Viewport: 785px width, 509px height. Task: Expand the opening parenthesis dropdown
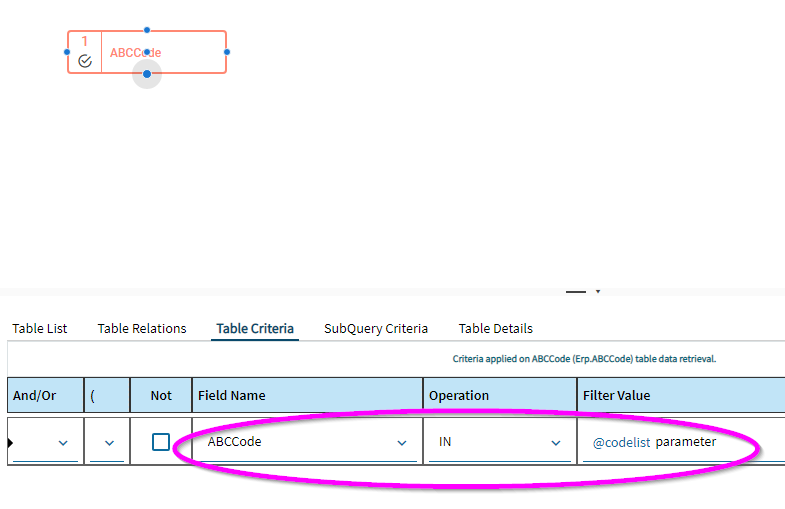point(108,443)
